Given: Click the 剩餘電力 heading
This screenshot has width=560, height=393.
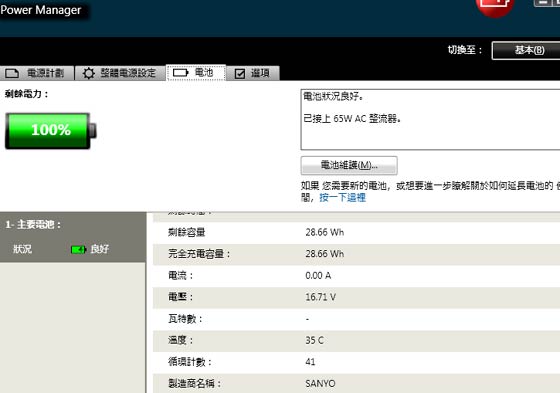Looking at the screenshot, I should click(x=26, y=94).
